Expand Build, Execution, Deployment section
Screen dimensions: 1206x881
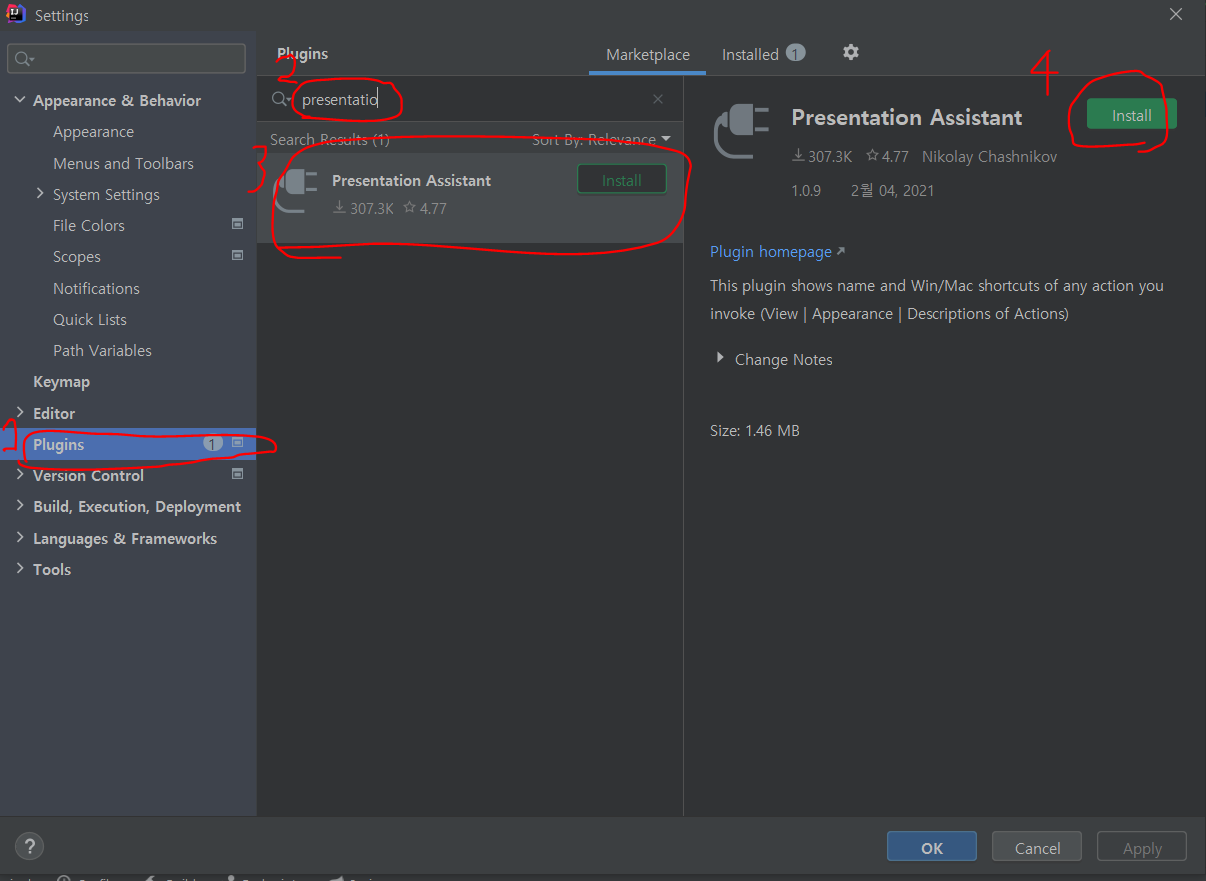20,507
